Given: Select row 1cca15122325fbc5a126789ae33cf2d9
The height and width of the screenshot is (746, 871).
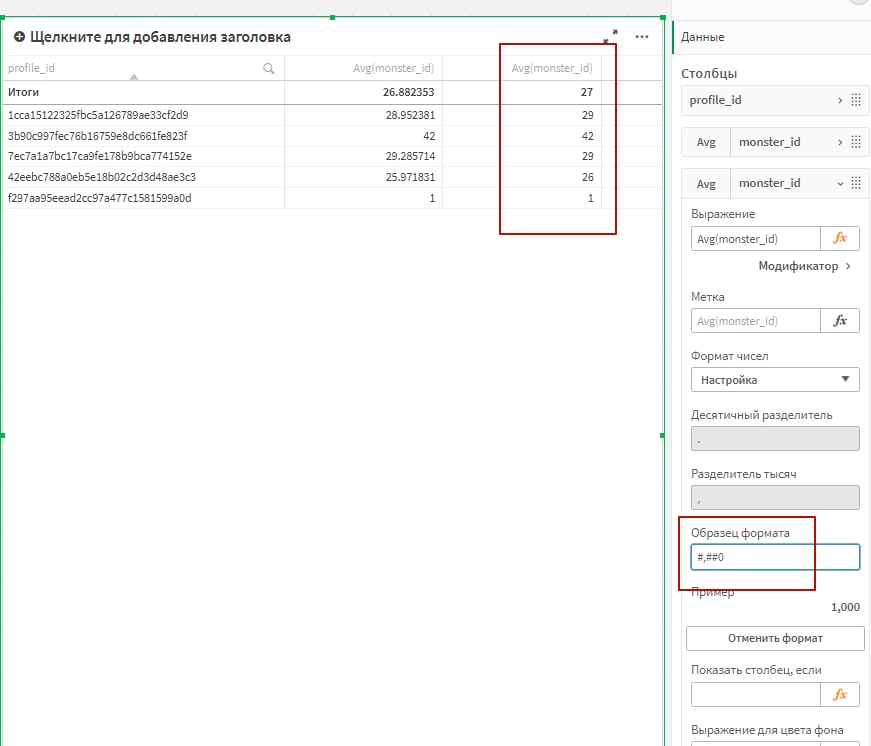Looking at the screenshot, I should 98,115.
